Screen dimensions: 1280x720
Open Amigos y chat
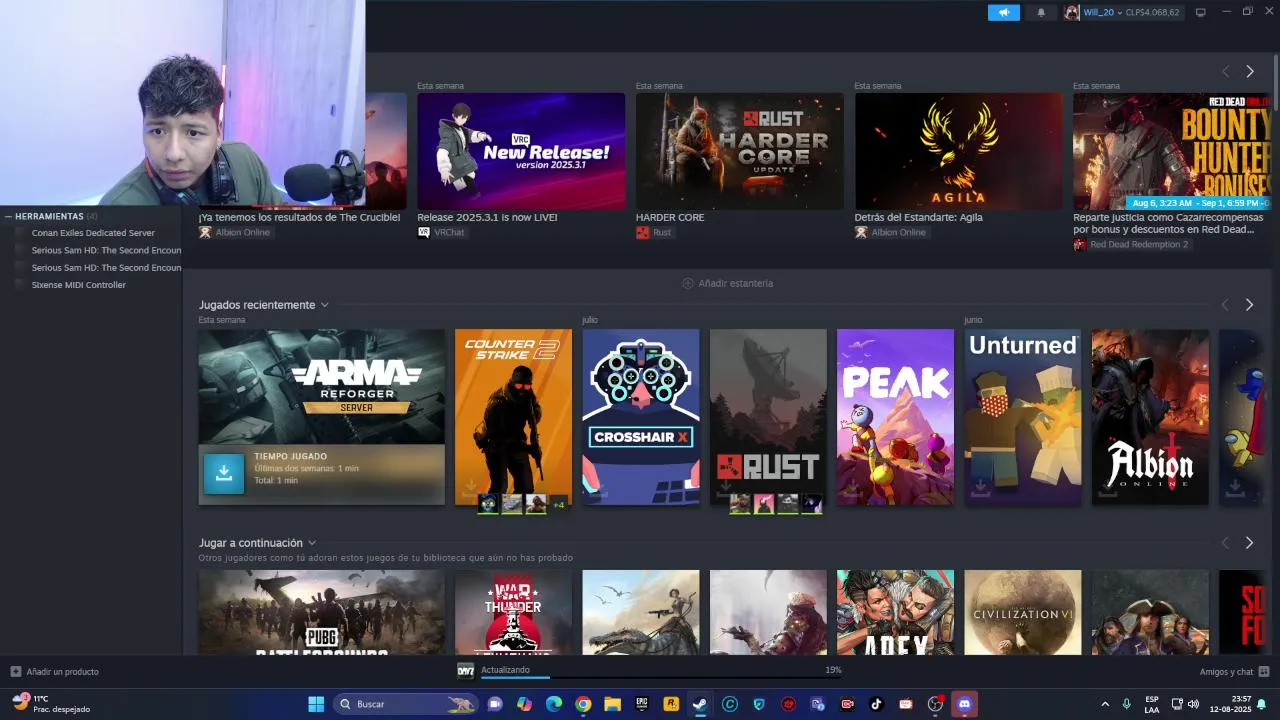pos(1234,672)
